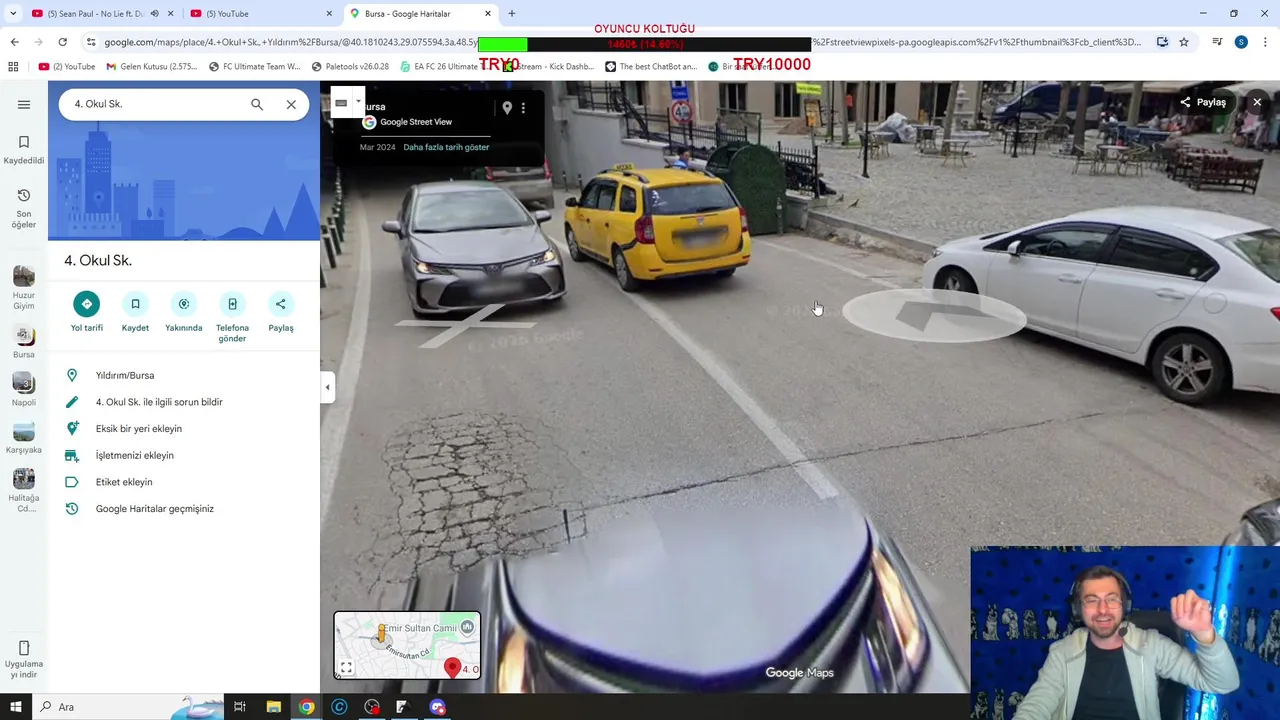Close Street View with the X icon
1280x720 pixels.
tap(1257, 102)
